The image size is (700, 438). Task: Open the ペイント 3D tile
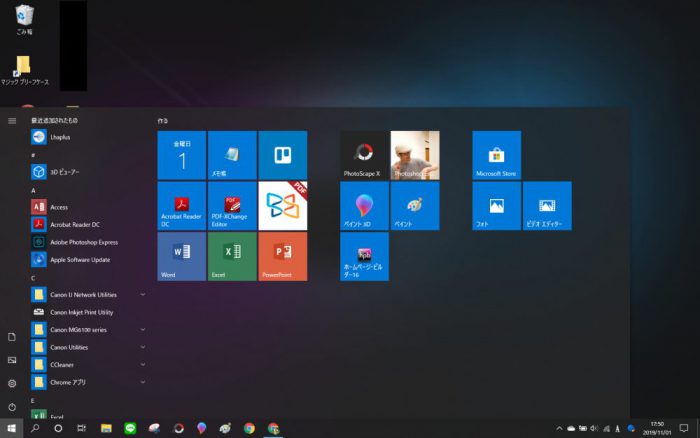(x=364, y=206)
